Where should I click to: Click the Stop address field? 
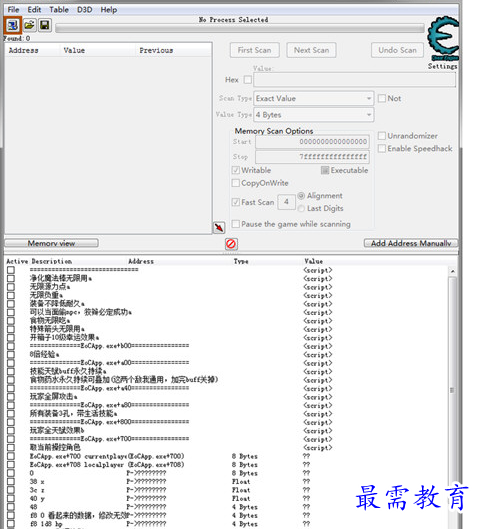coord(312,157)
